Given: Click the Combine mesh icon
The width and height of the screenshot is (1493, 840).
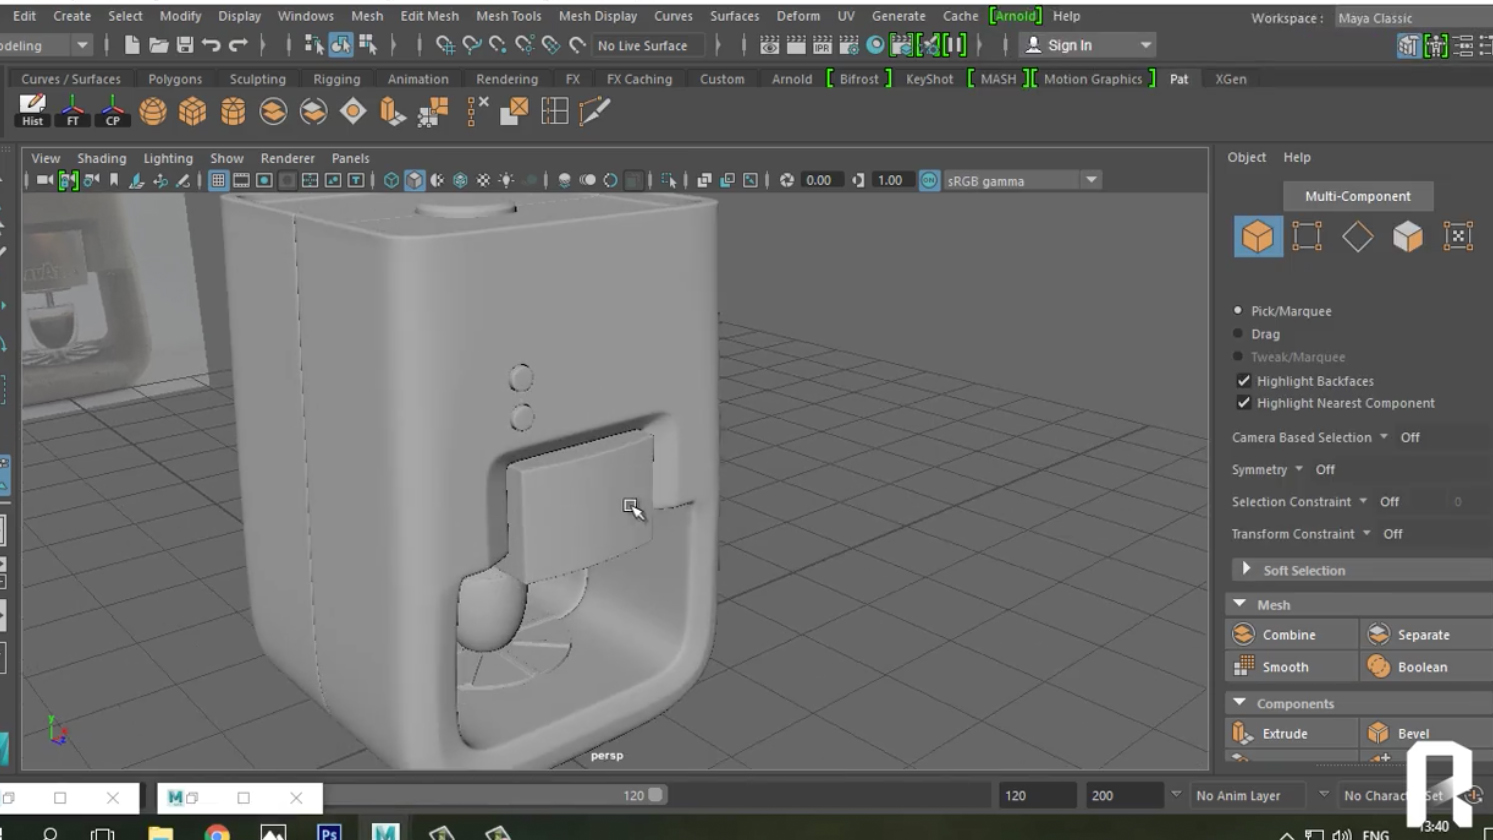Looking at the screenshot, I should [x=1243, y=634].
